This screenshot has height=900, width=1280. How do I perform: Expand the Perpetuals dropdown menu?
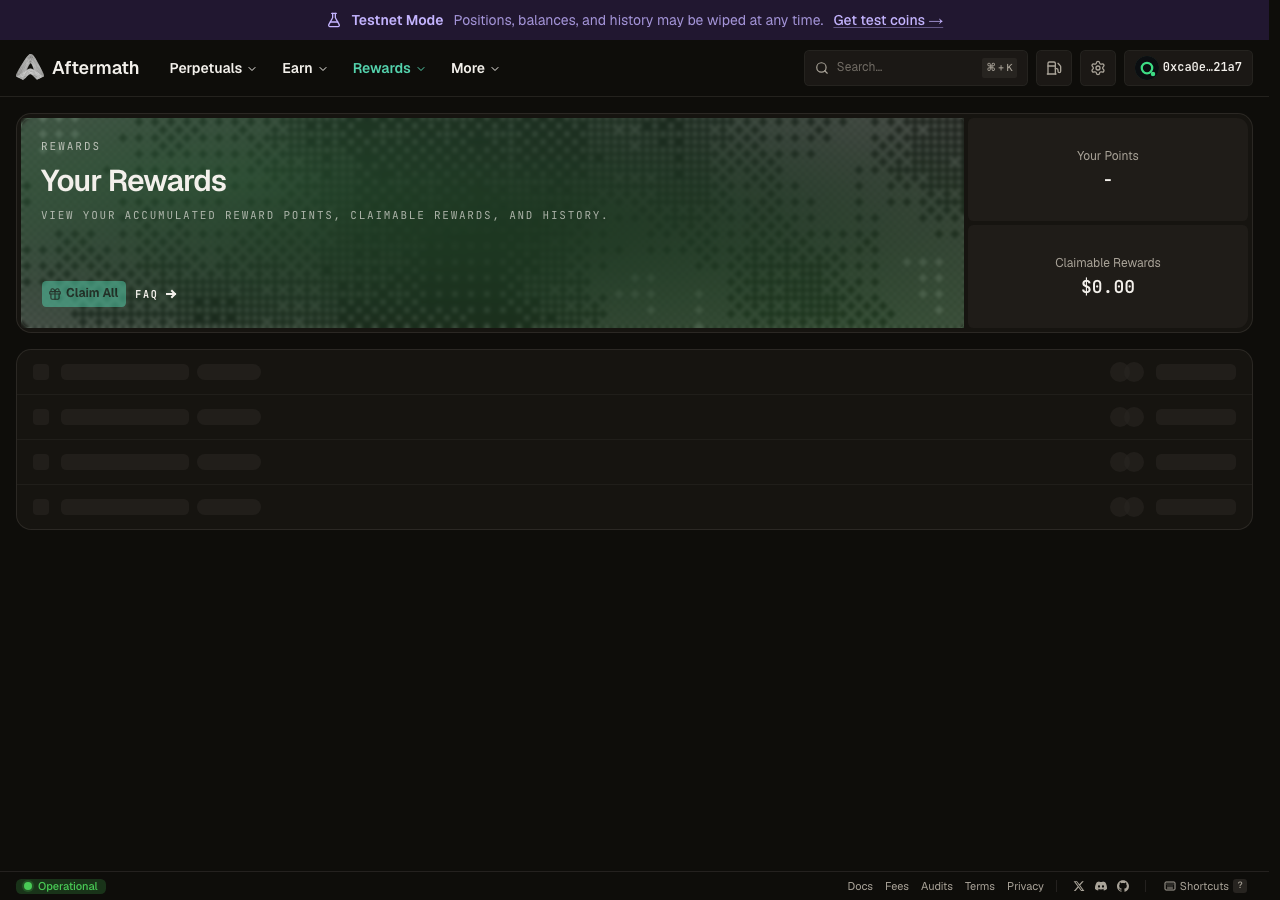(213, 68)
